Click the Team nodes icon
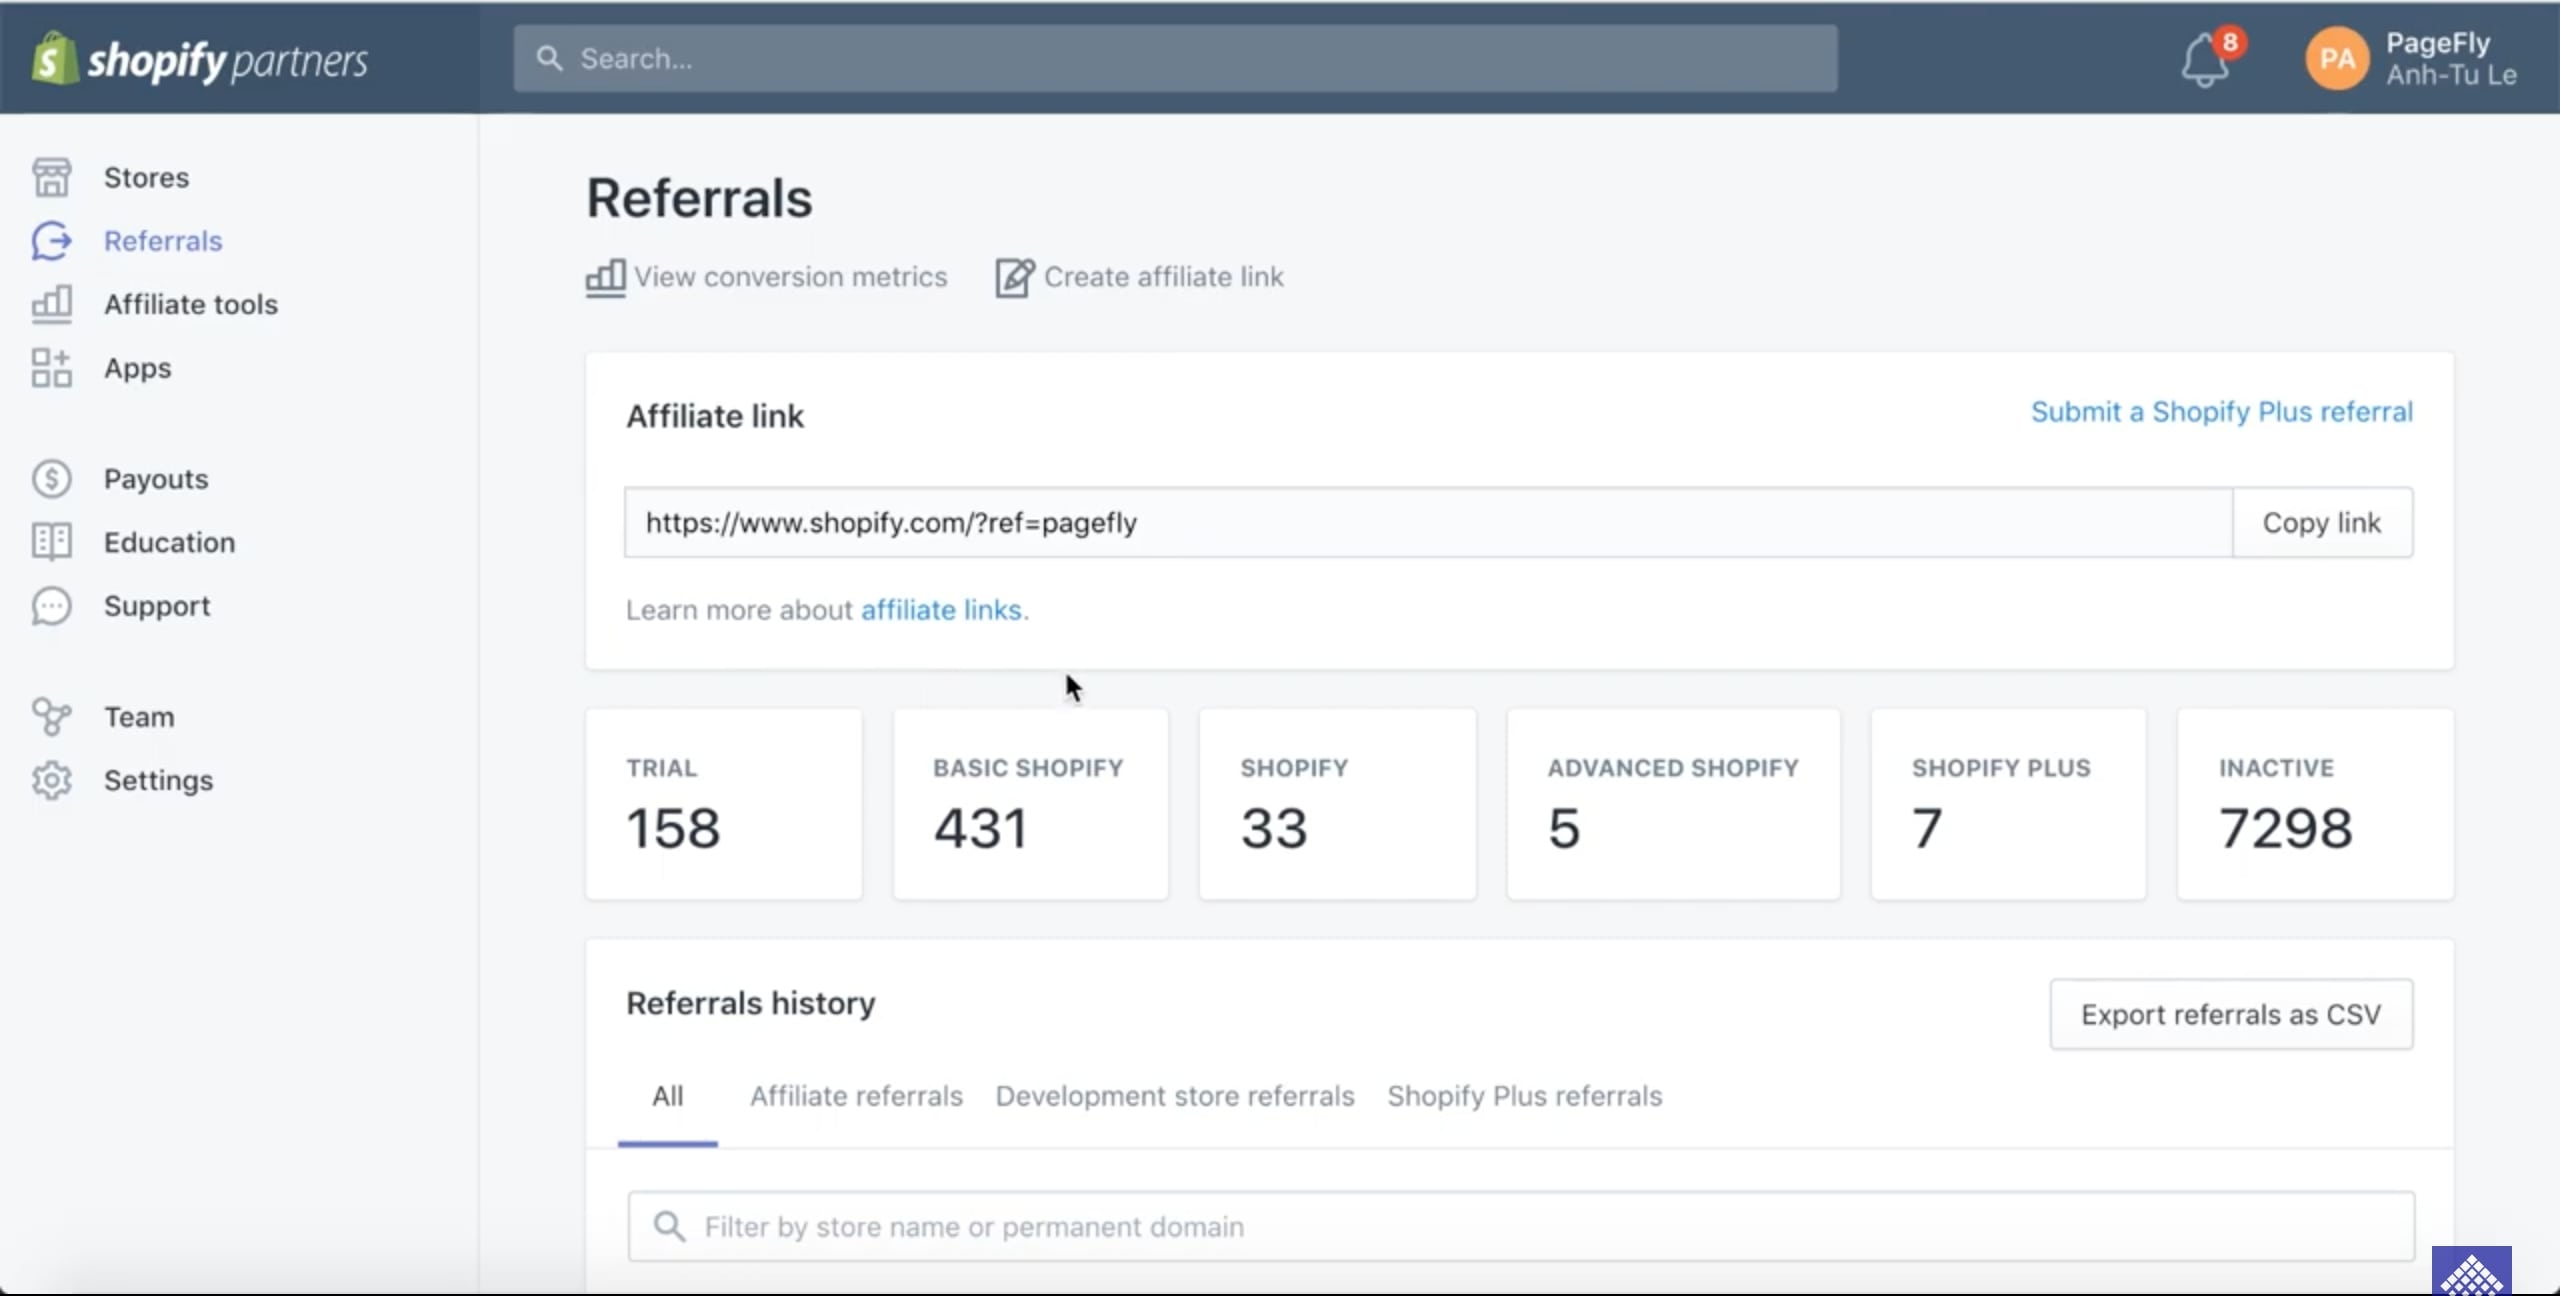The height and width of the screenshot is (1296, 2560). tap(51, 717)
